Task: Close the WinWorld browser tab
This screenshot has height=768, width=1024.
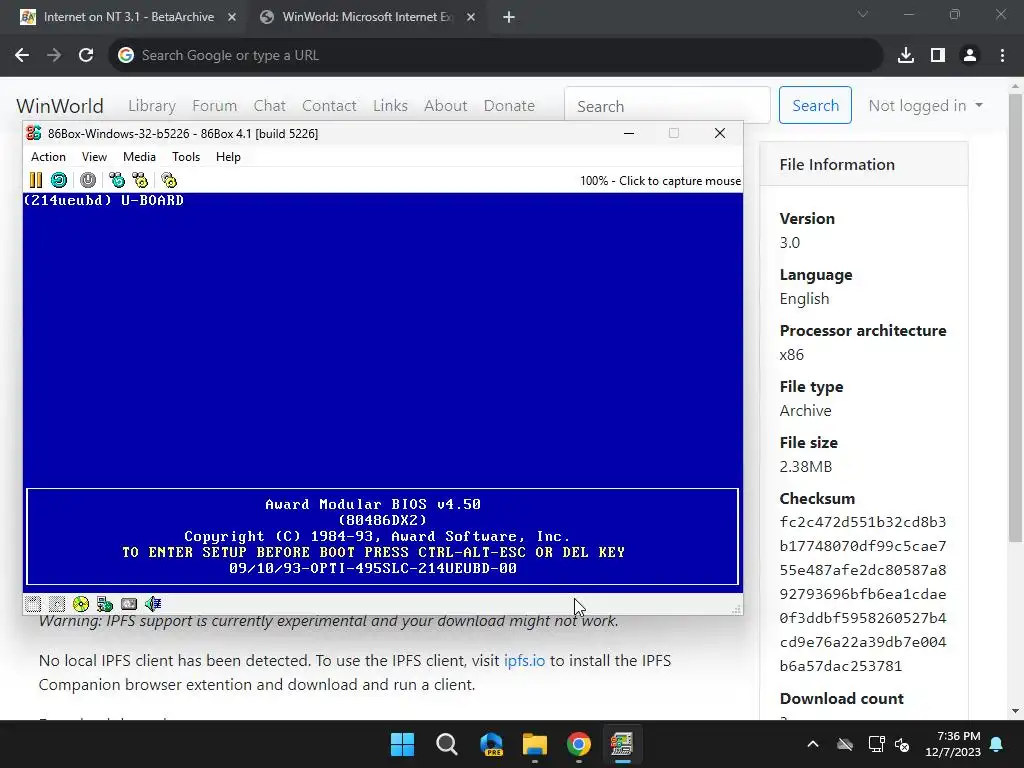Action: (471, 18)
